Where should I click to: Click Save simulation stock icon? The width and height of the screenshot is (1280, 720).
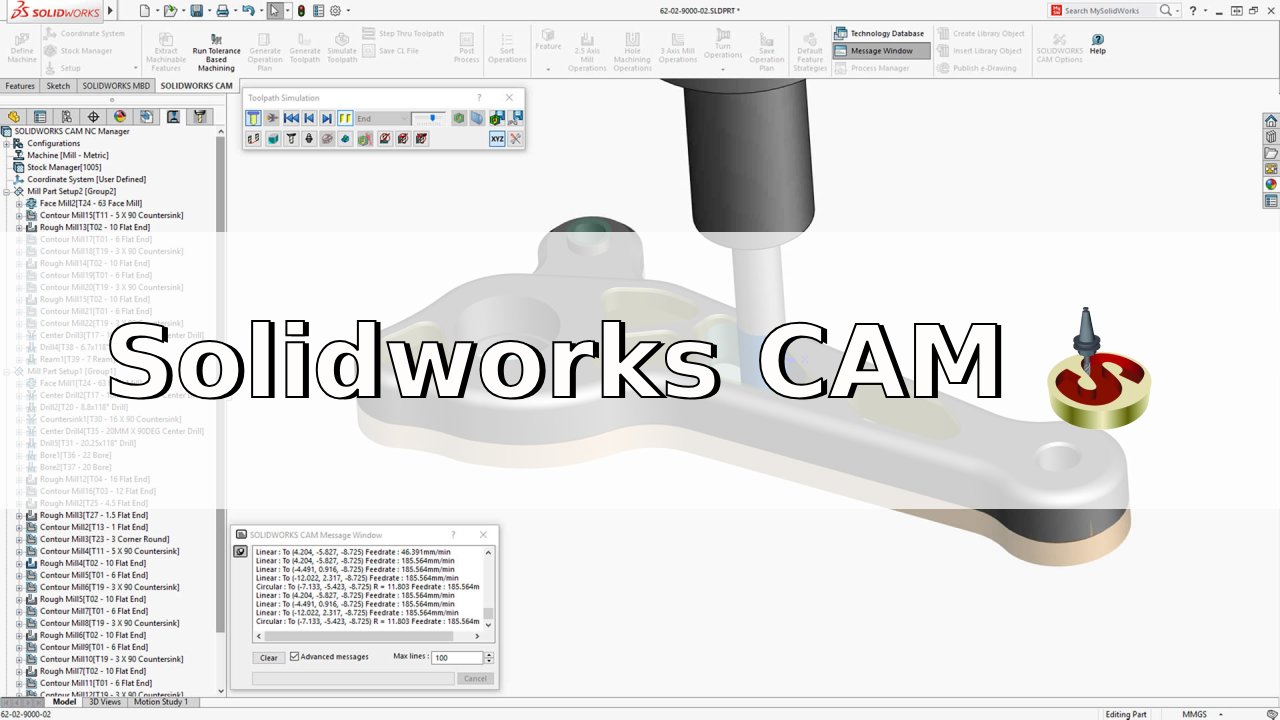pos(497,118)
